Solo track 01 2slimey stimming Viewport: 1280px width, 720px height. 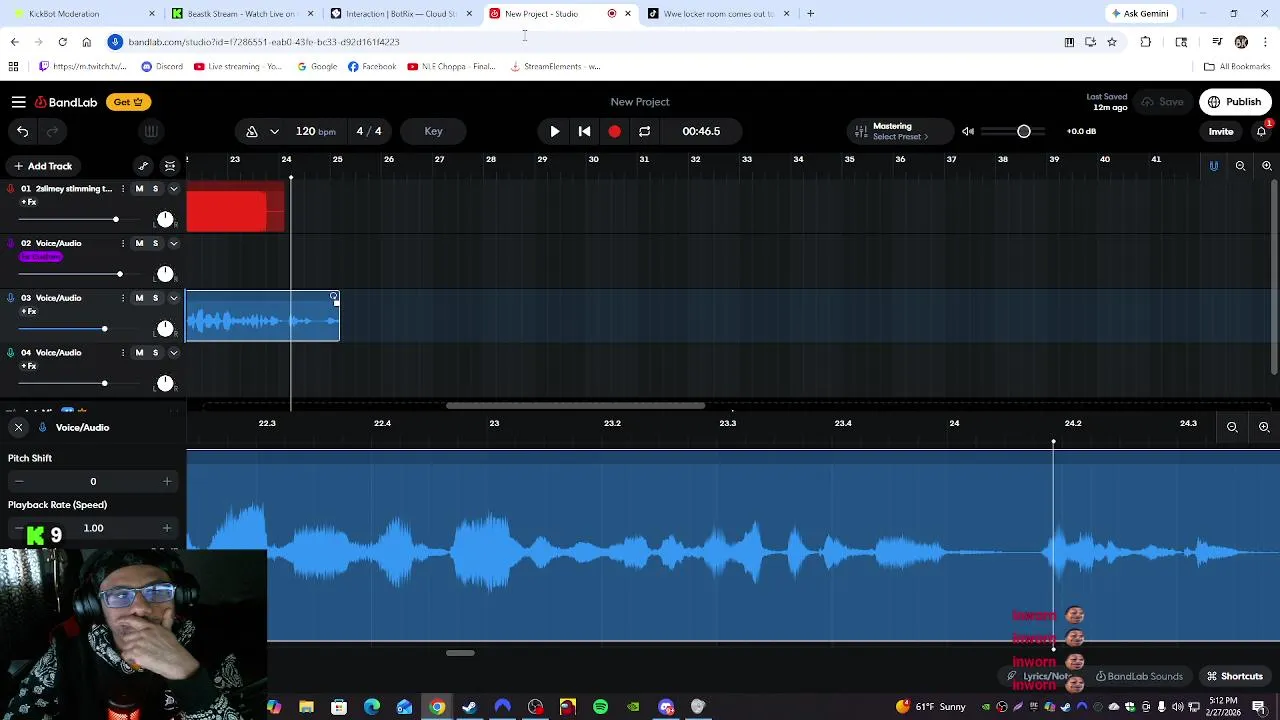pyautogui.click(x=155, y=189)
